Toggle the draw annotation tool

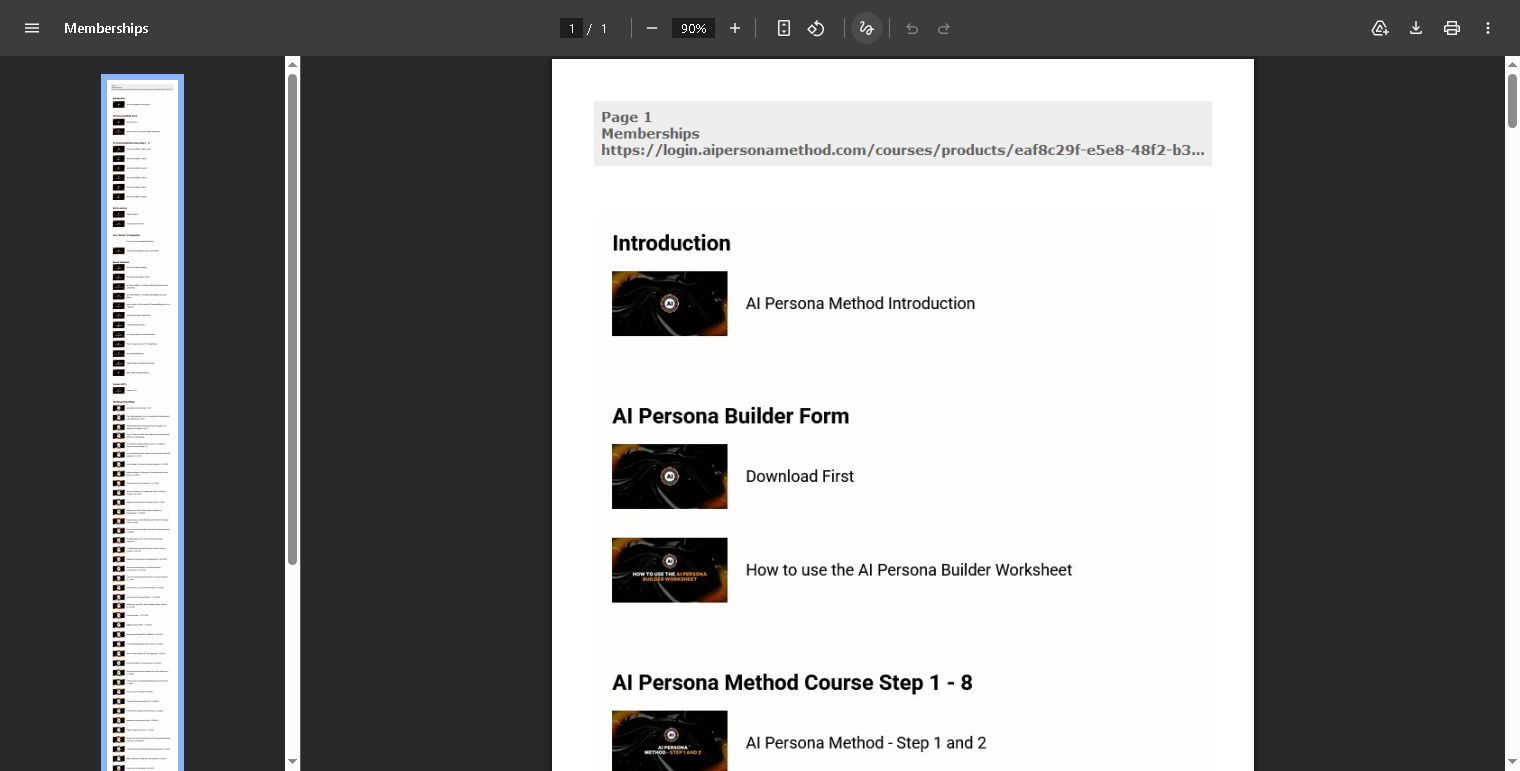click(867, 28)
